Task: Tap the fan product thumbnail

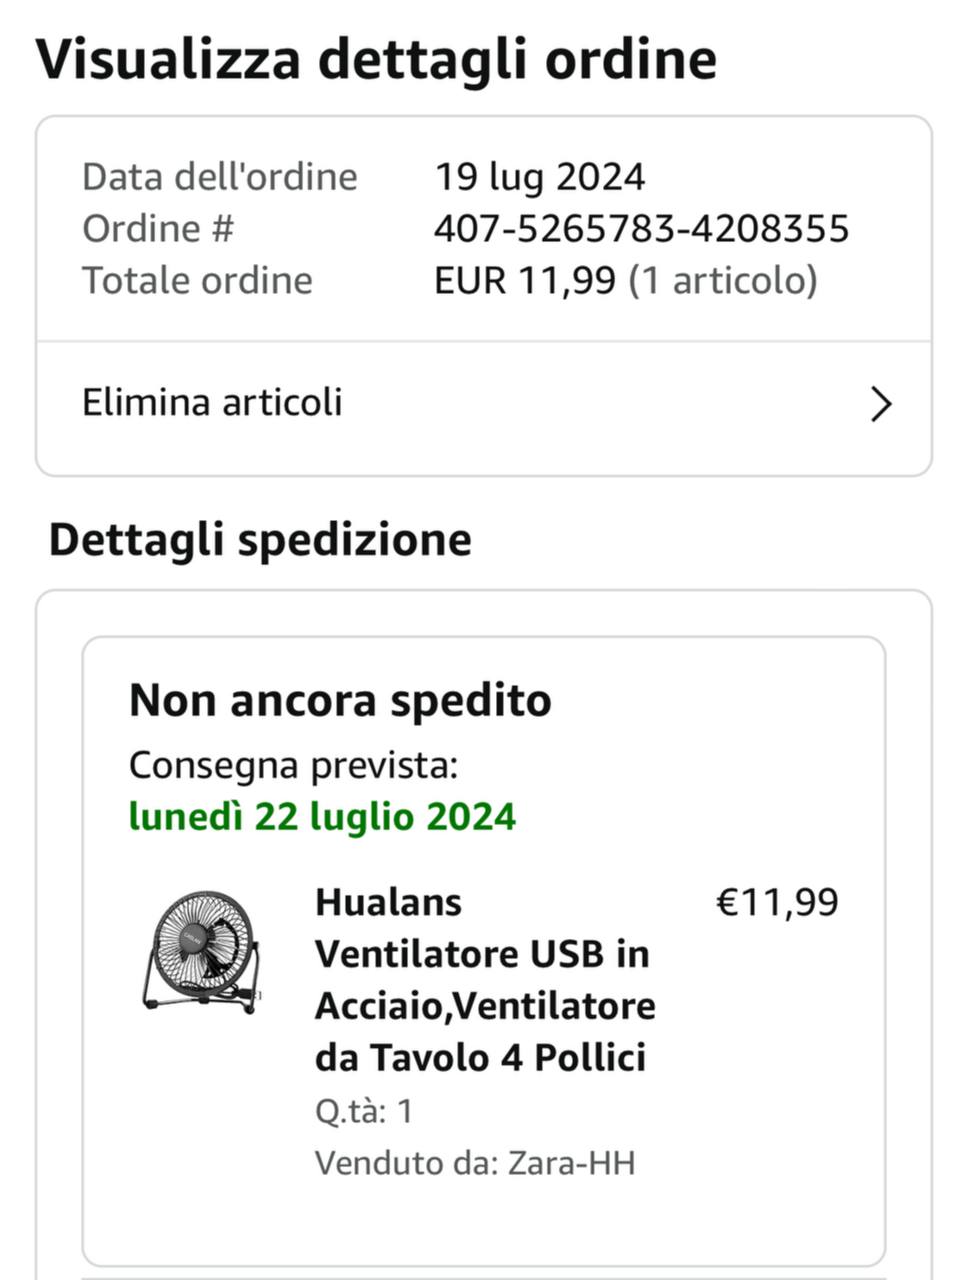Action: (202, 951)
